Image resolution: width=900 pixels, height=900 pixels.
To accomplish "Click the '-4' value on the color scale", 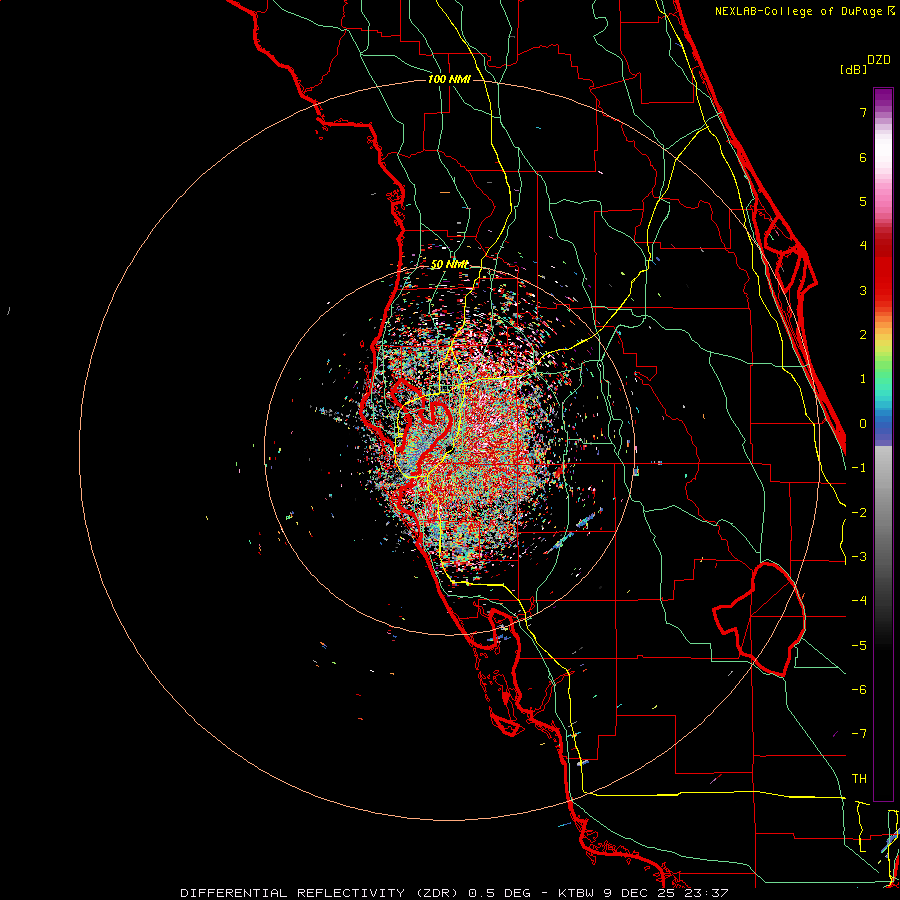I will [x=859, y=601].
